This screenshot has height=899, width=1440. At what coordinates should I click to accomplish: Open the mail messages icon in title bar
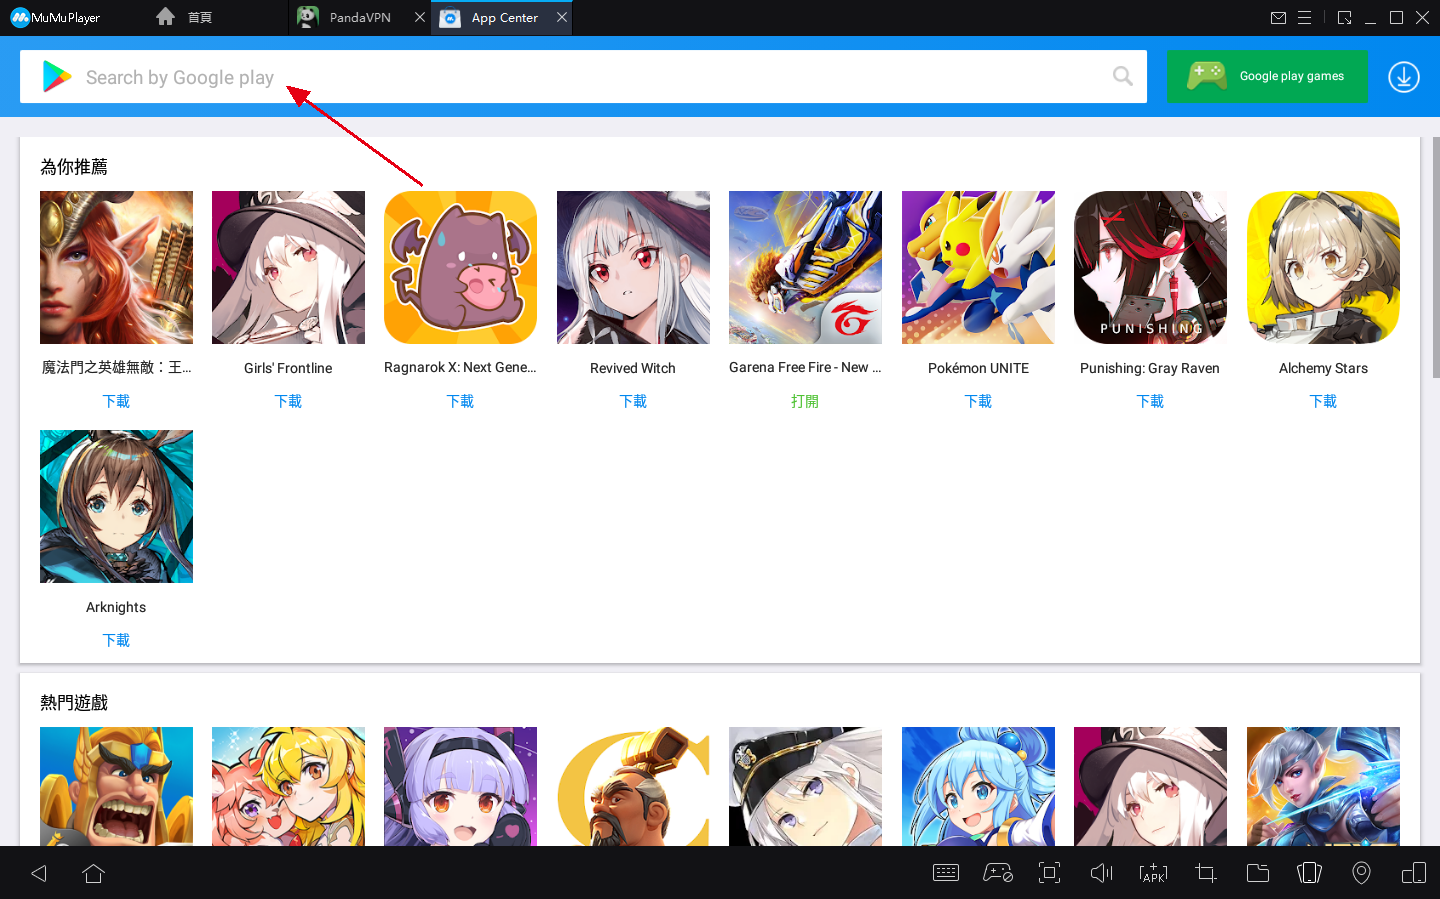[1278, 18]
